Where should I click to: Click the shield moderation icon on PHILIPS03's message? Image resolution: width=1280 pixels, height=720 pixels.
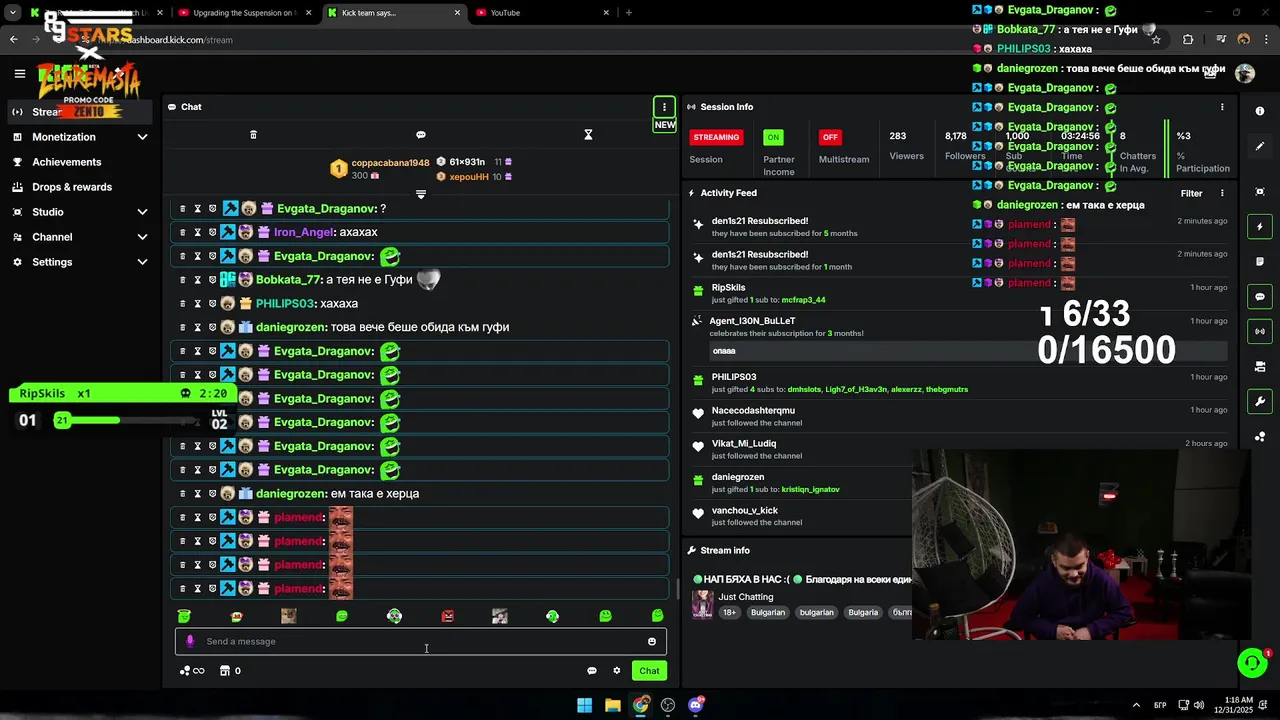212,304
